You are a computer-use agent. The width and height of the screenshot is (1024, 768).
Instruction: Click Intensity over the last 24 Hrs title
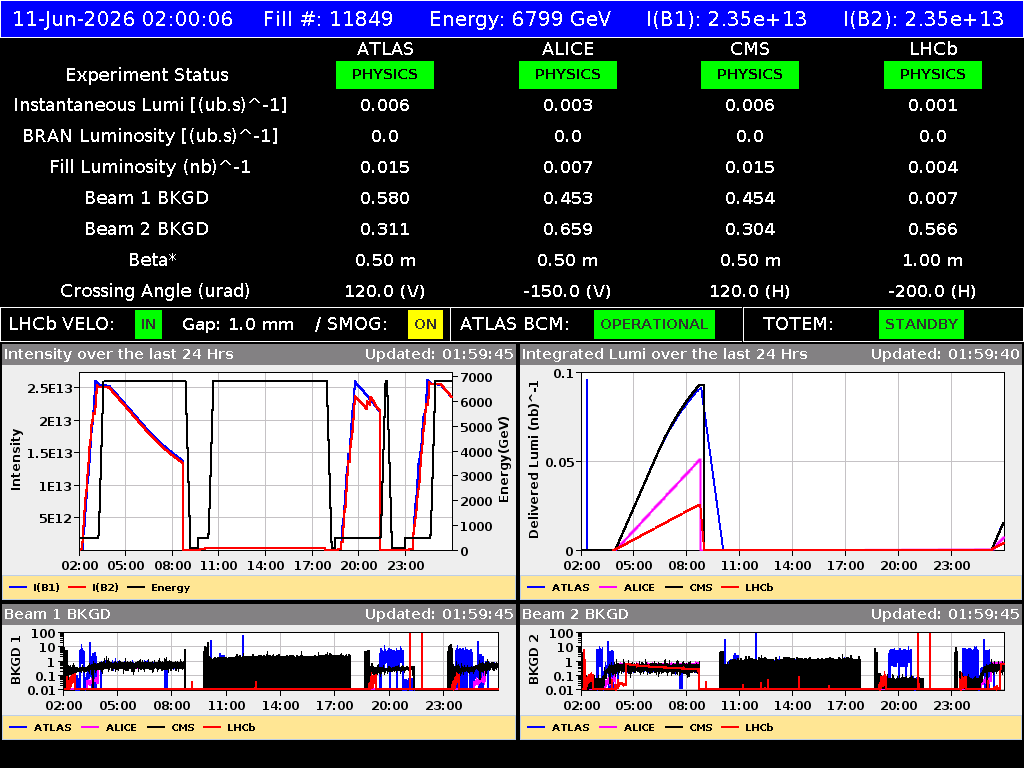tap(118, 354)
